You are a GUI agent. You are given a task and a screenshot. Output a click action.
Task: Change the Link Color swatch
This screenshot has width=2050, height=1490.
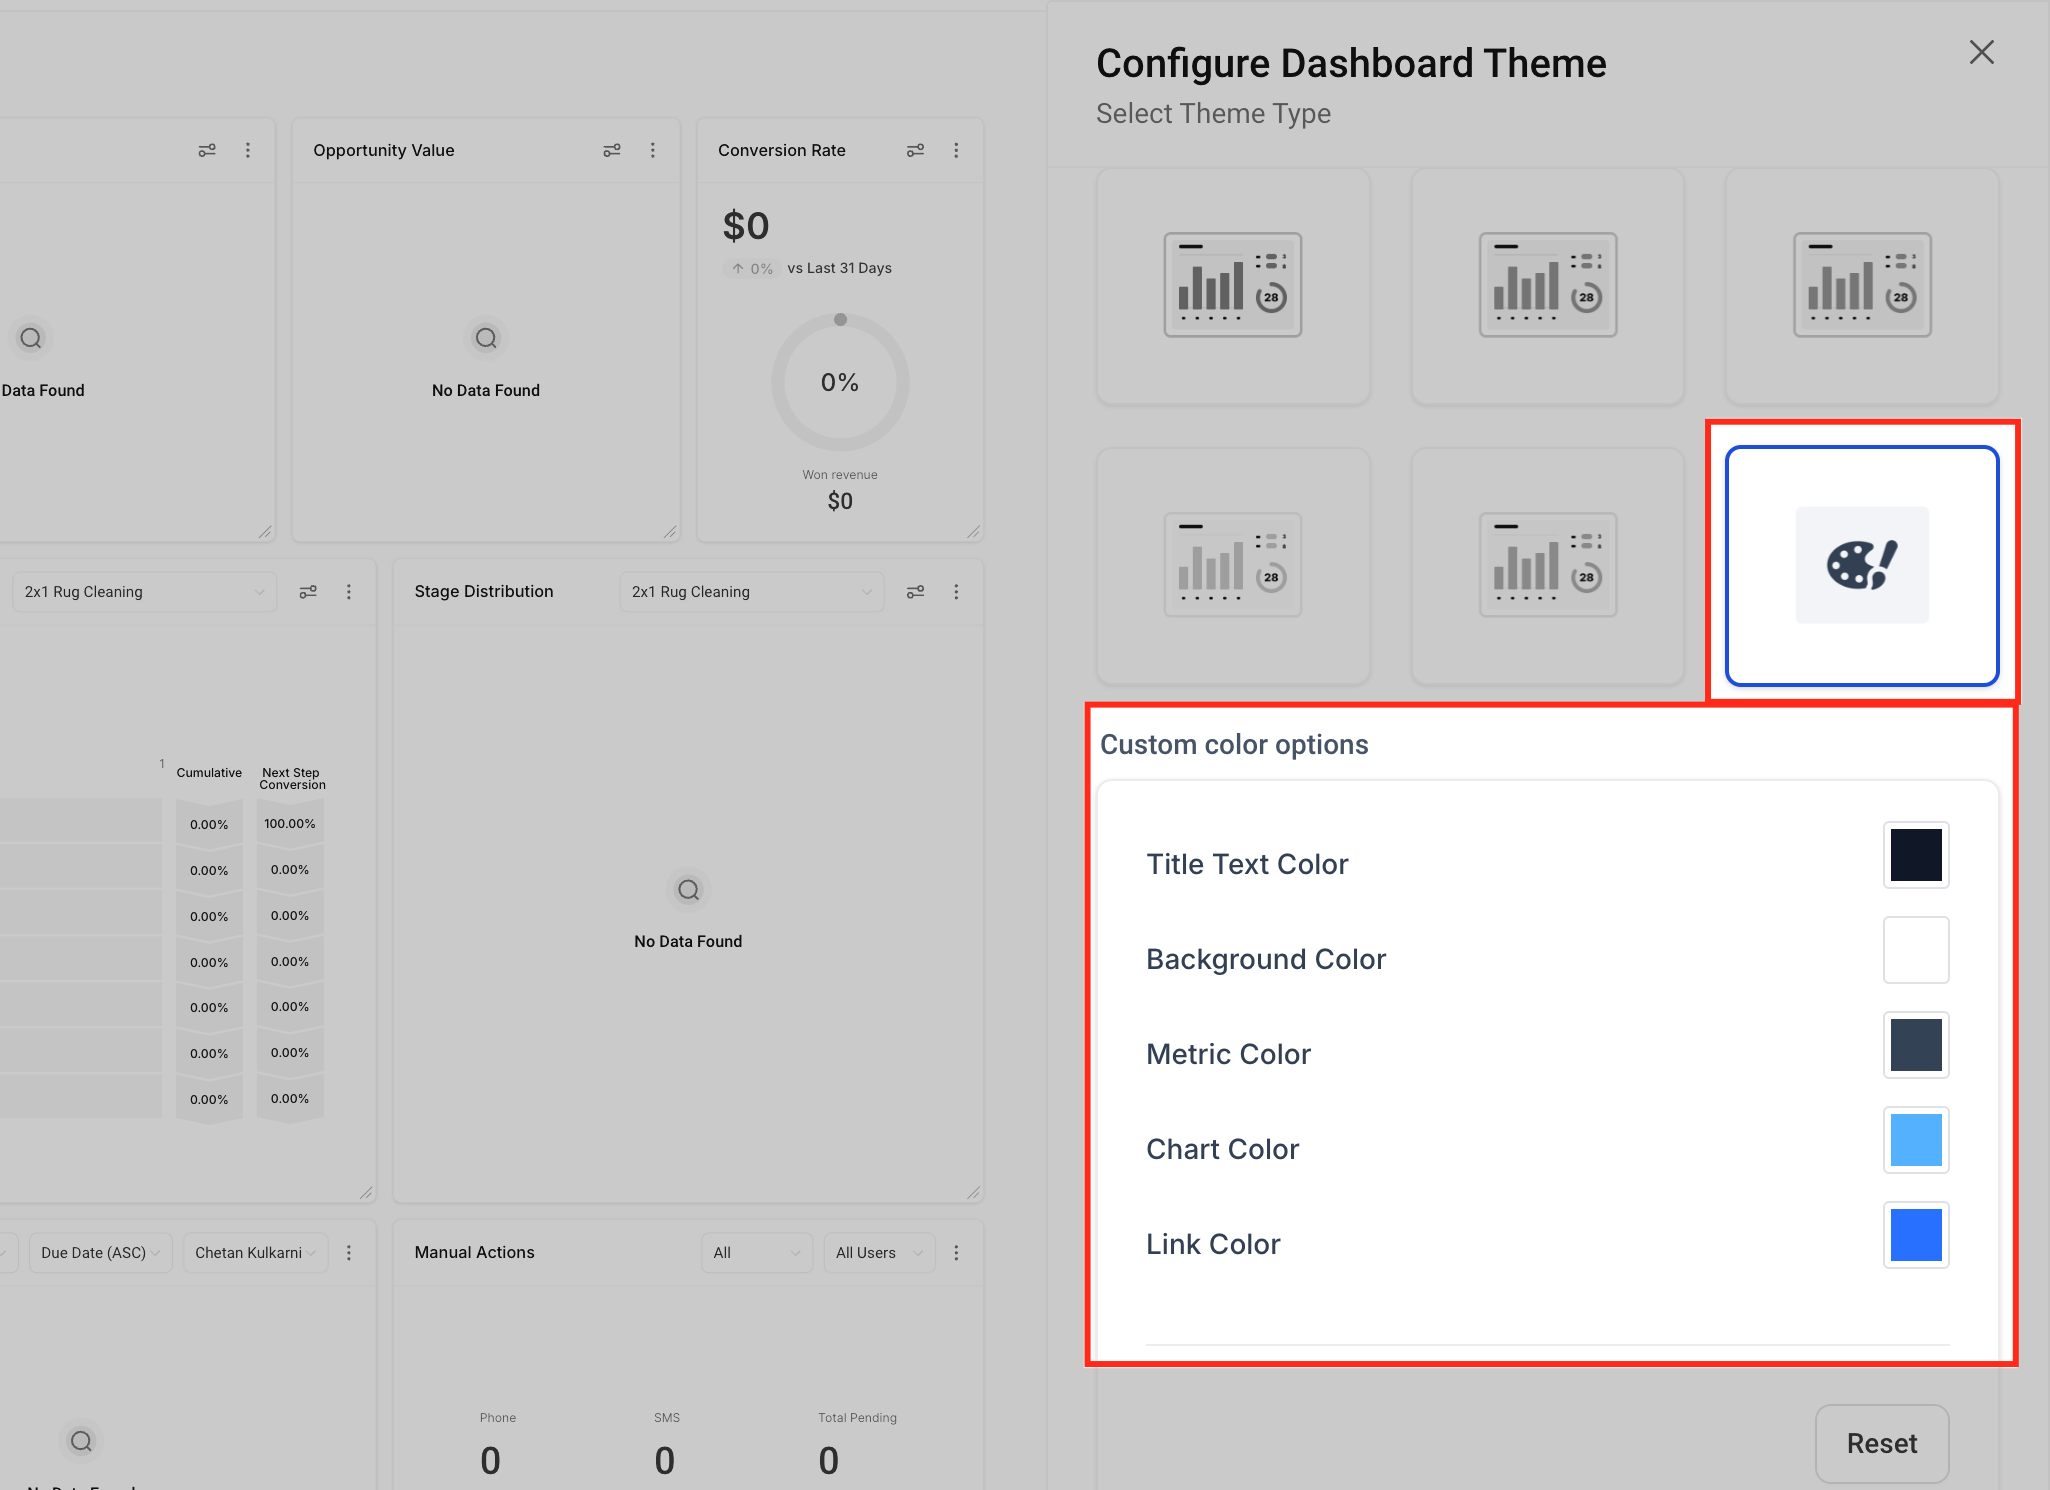click(1915, 1235)
